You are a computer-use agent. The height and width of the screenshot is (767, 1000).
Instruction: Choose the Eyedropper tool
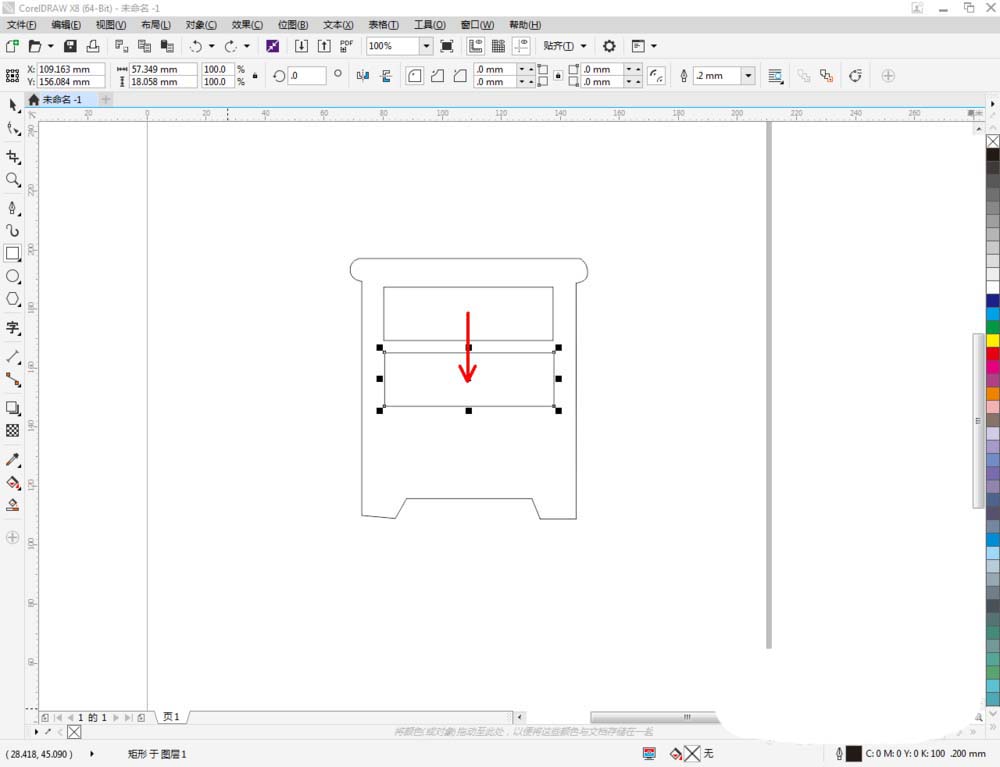click(13, 459)
